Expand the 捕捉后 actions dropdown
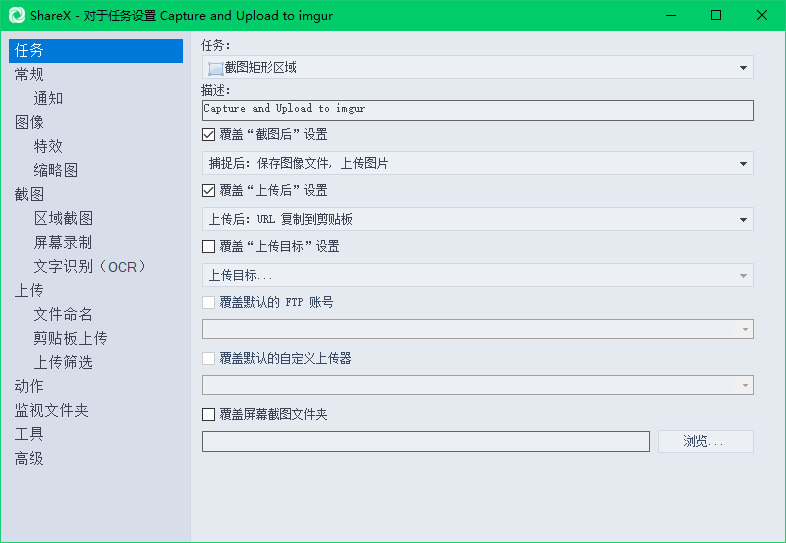Viewport: 786px width, 543px height. (477, 163)
